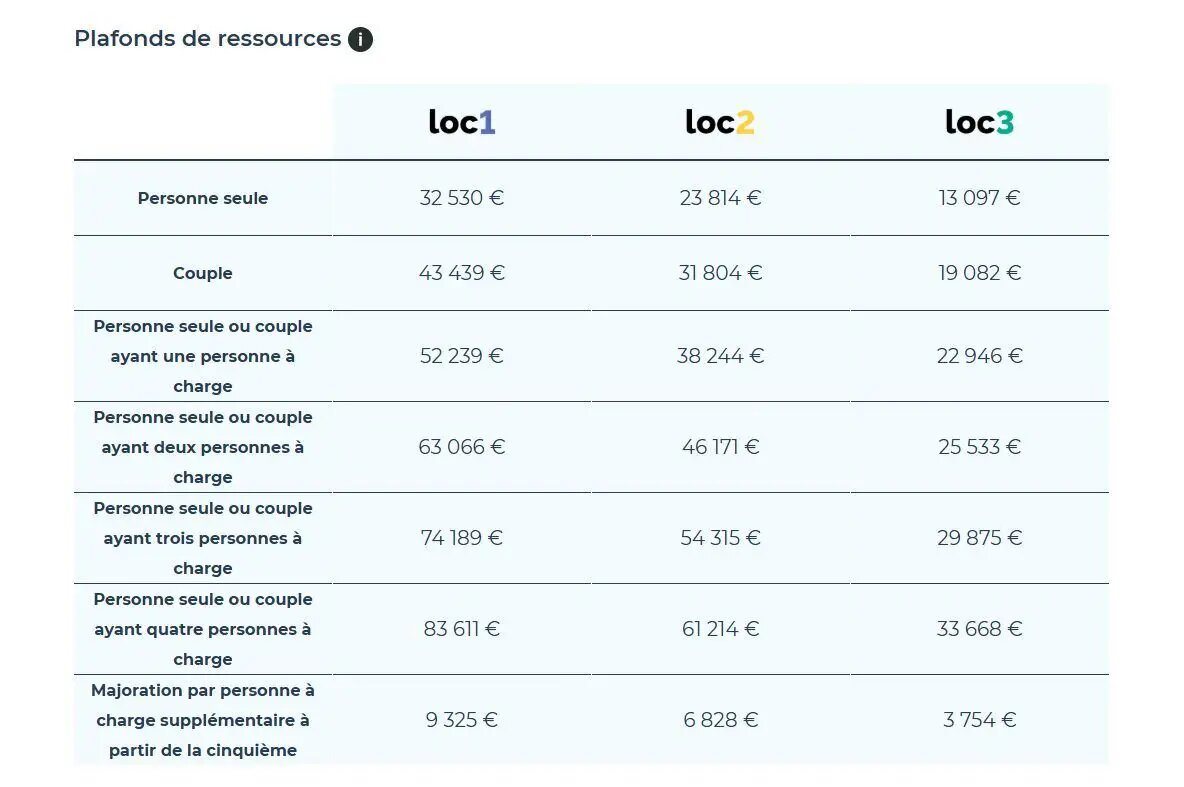
Task: Select the loc1 column header logo
Action: click(461, 122)
